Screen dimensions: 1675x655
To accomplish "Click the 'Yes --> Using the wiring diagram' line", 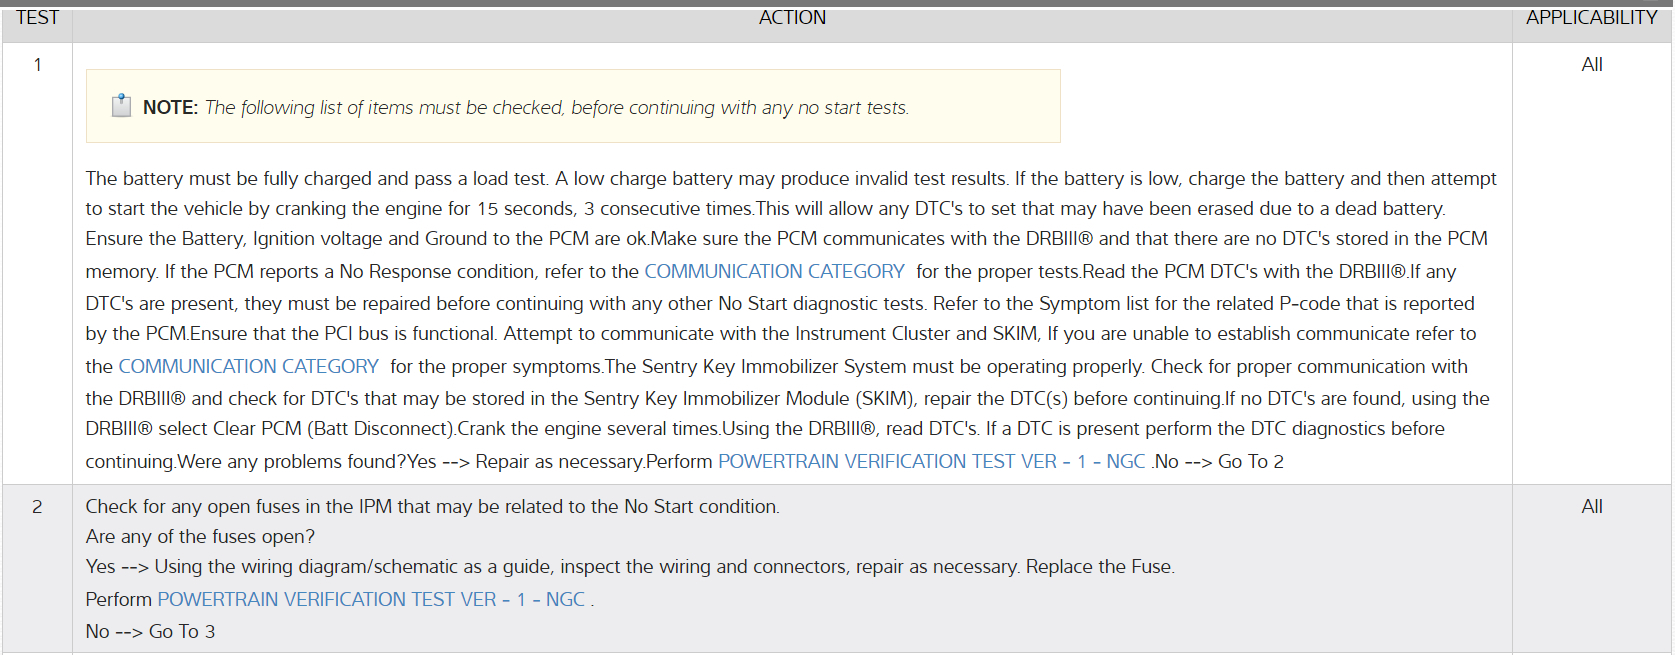I will click(x=630, y=567).
